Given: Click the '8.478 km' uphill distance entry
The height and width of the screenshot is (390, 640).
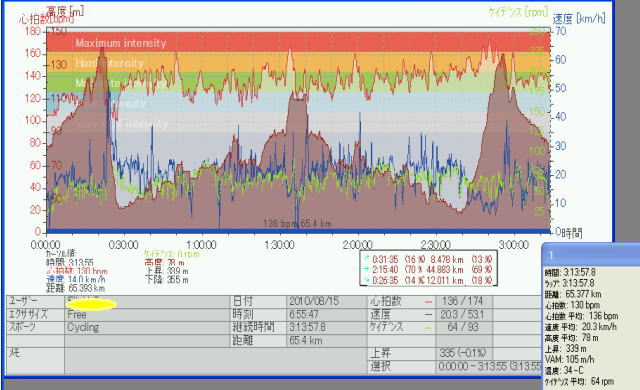Looking at the screenshot, I should click(447, 259).
